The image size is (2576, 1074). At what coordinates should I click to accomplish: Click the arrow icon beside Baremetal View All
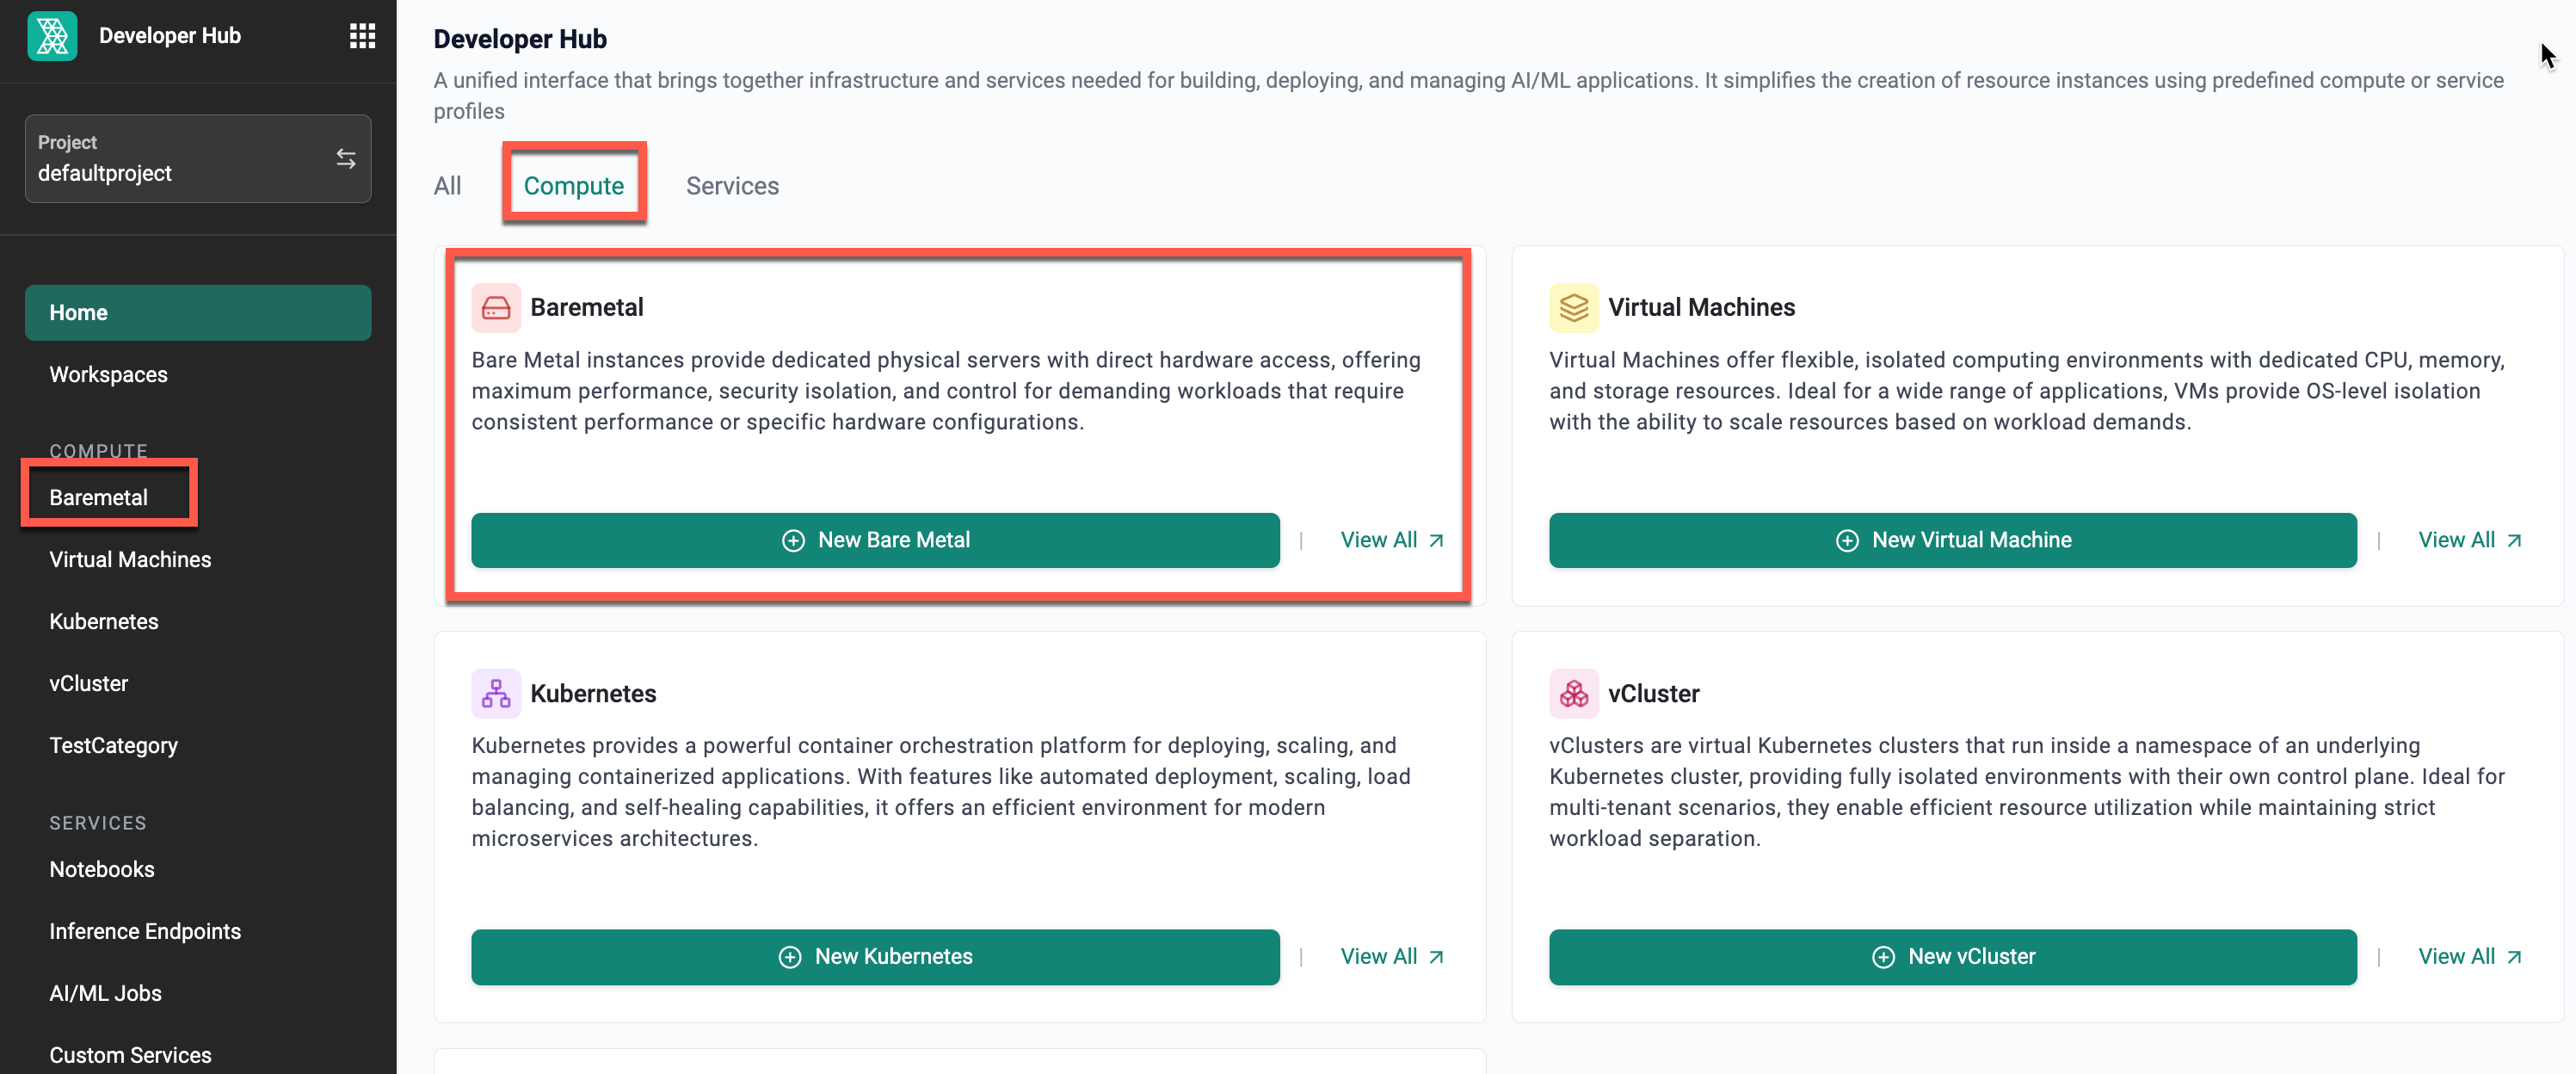(x=1436, y=541)
